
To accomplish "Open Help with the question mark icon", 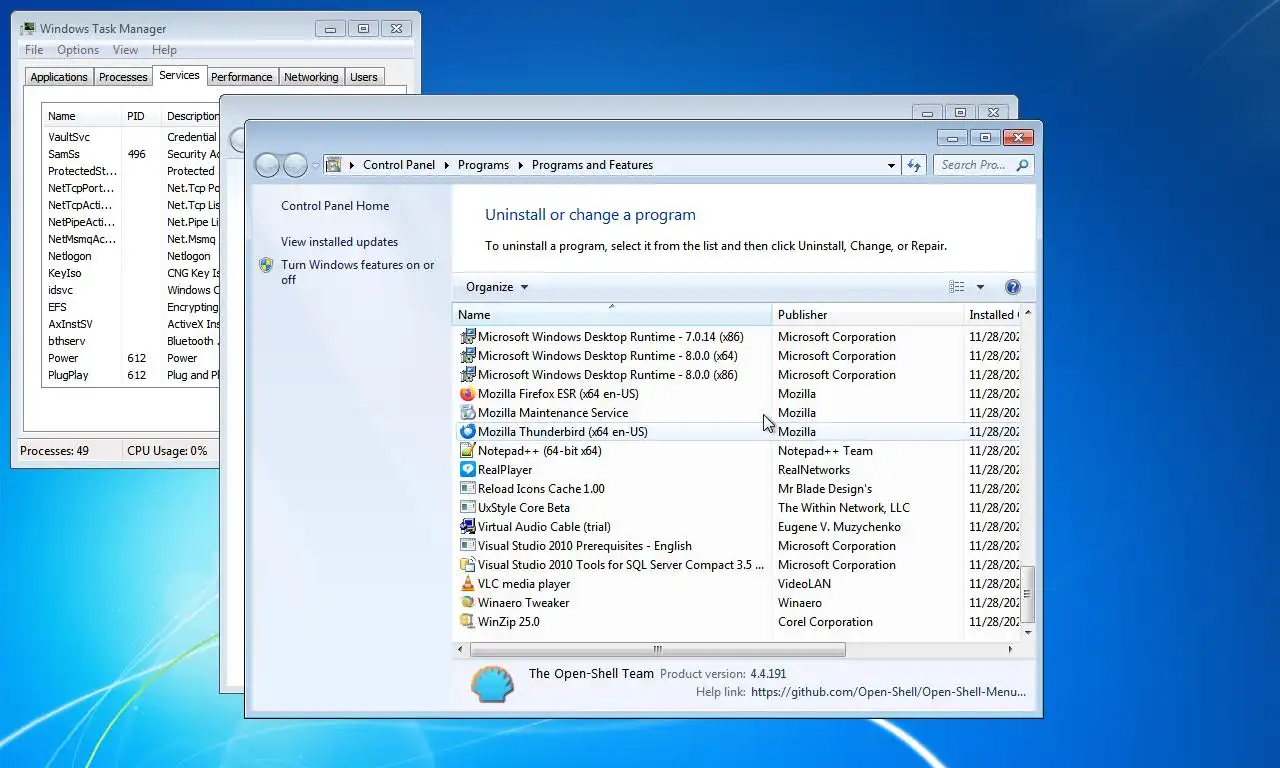I will [x=1012, y=287].
